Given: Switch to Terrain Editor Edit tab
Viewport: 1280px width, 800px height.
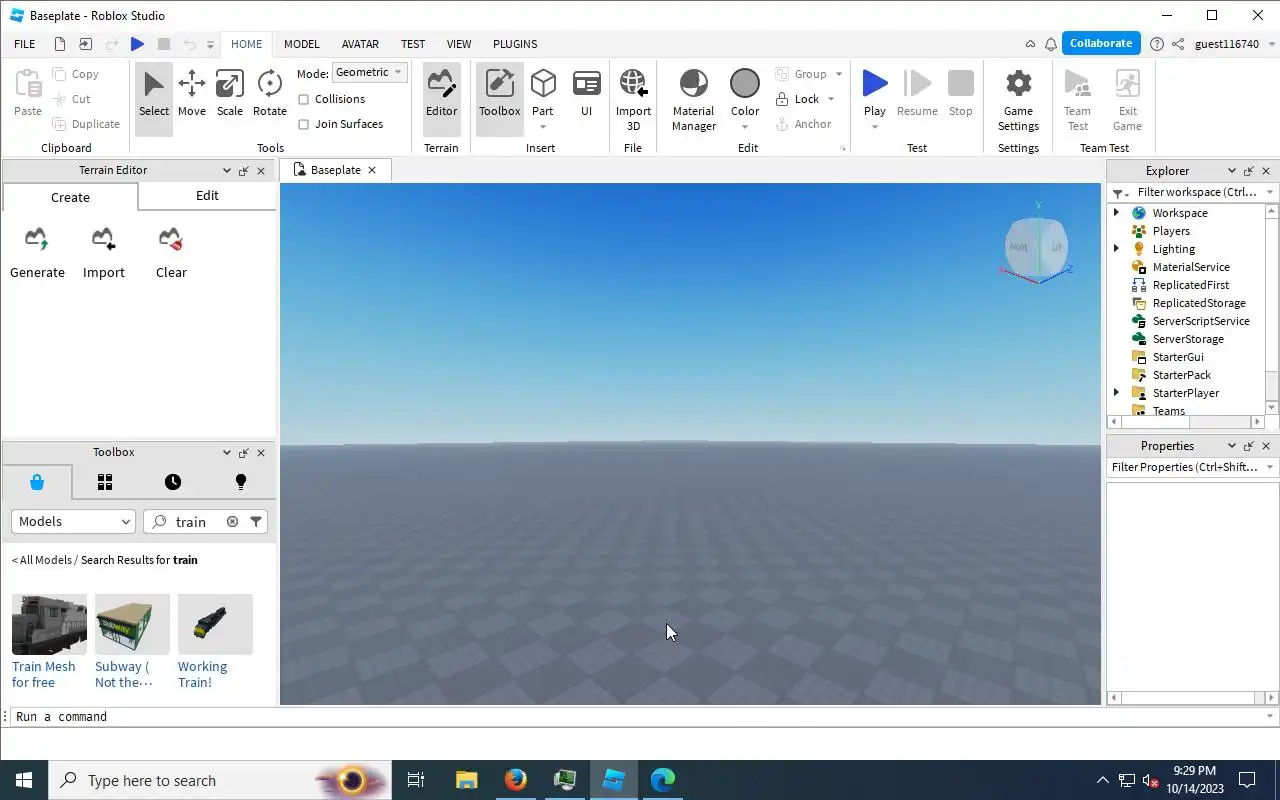Looking at the screenshot, I should tap(207, 196).
